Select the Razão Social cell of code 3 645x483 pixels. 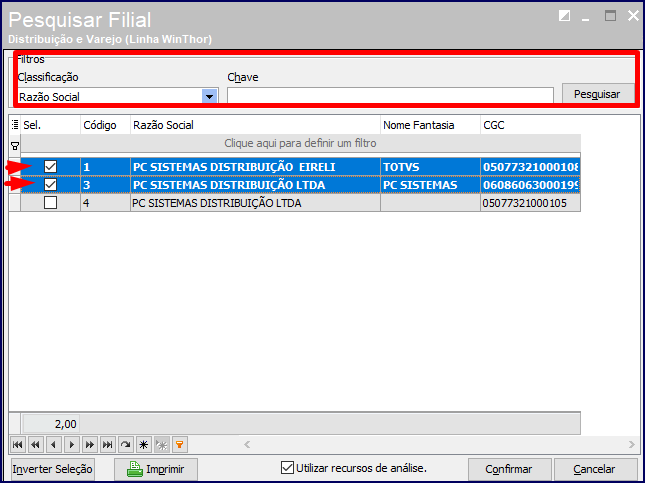255,185
